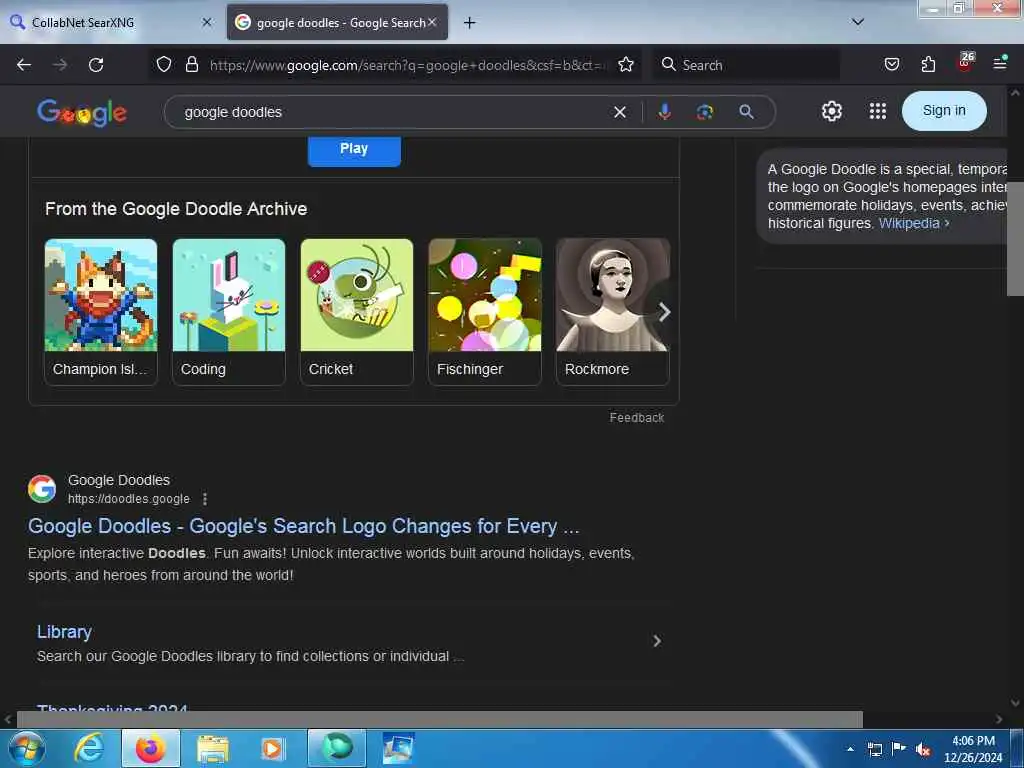
Task: Close the CollabNet SearXNG tab
Action: [x=206, y=22]
